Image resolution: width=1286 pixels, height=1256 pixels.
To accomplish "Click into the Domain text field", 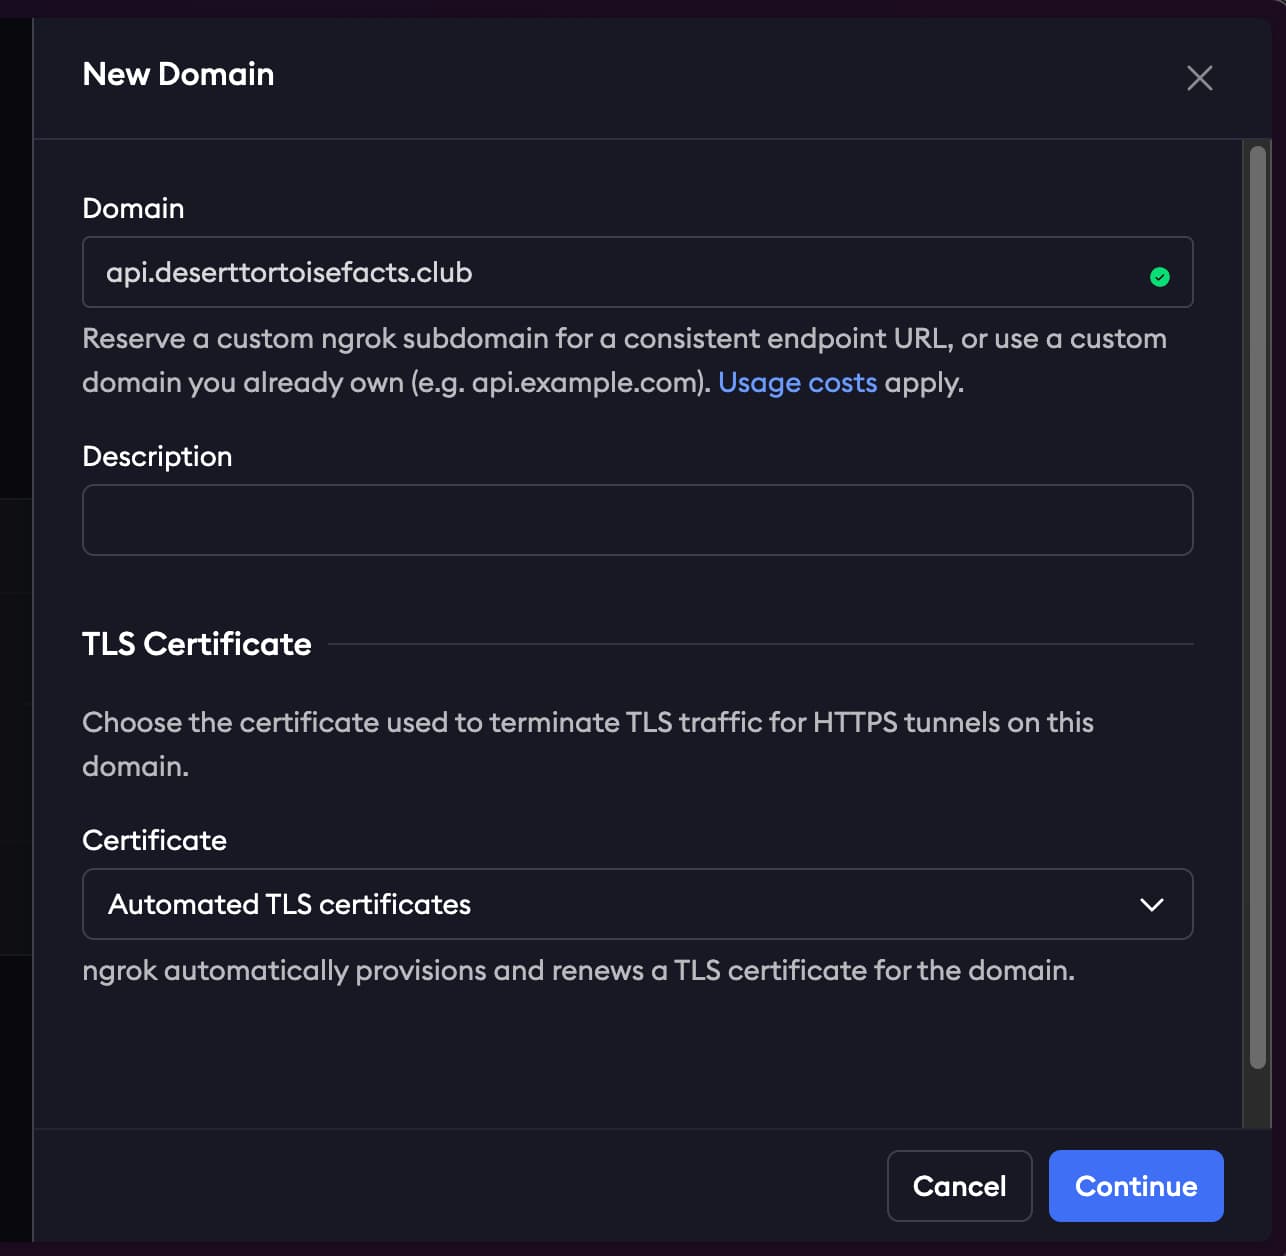I will (x=600, y=272).
